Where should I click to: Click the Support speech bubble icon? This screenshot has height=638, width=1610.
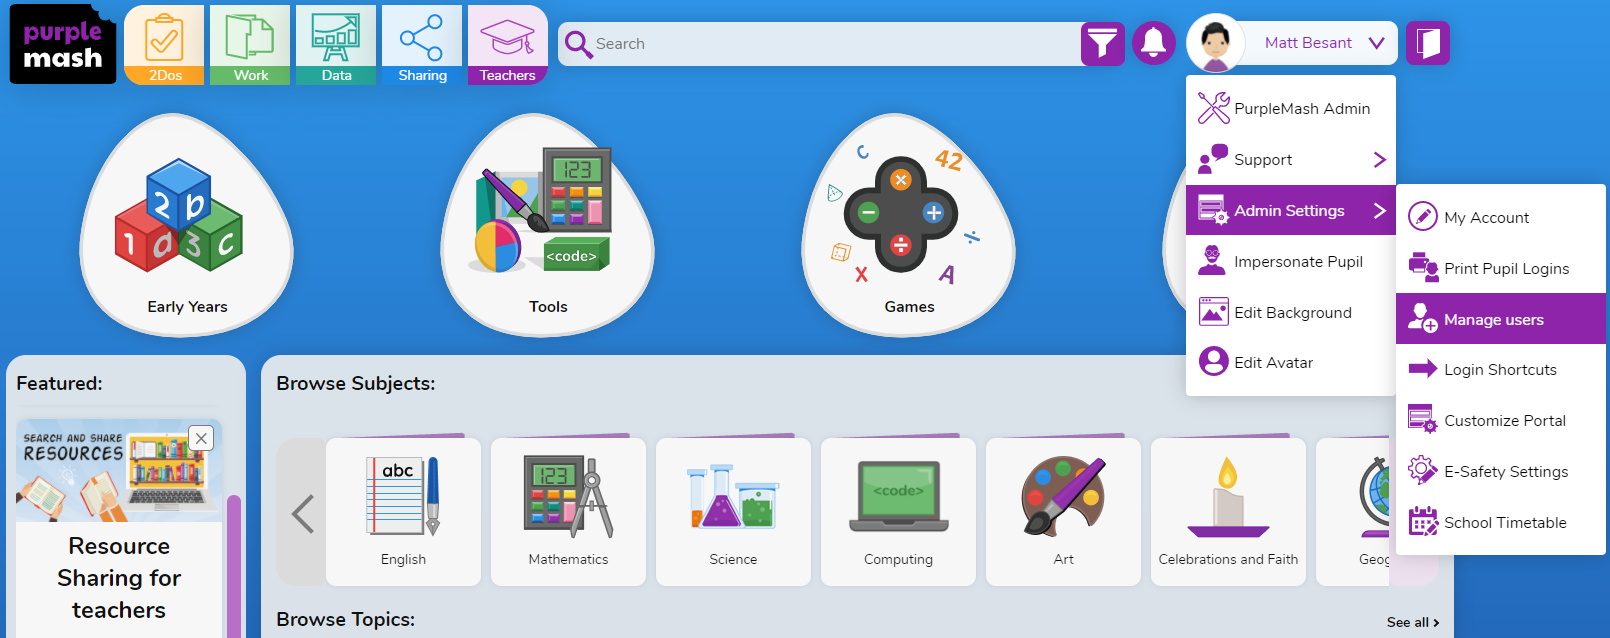(1213, 159)
